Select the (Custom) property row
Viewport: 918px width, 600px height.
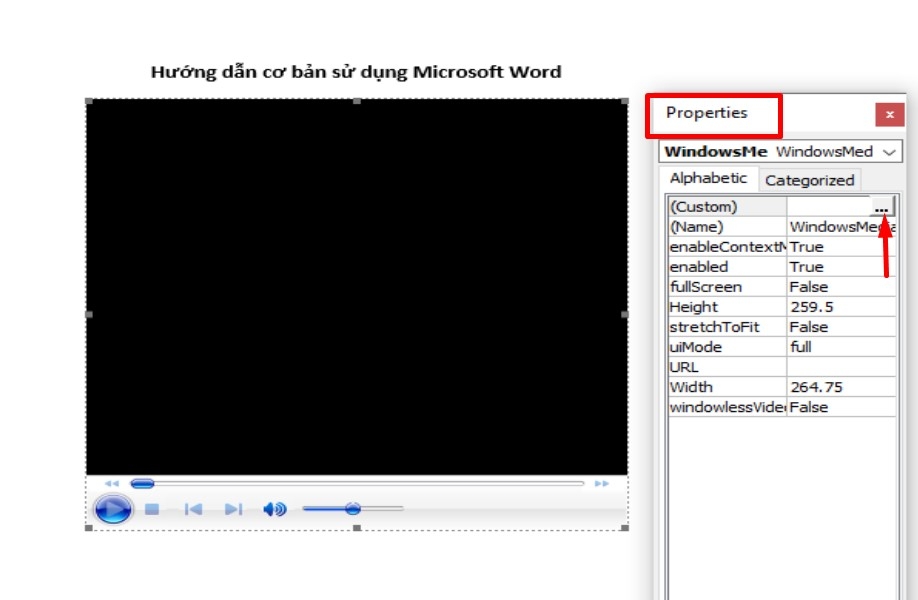[x=782, y=207]
